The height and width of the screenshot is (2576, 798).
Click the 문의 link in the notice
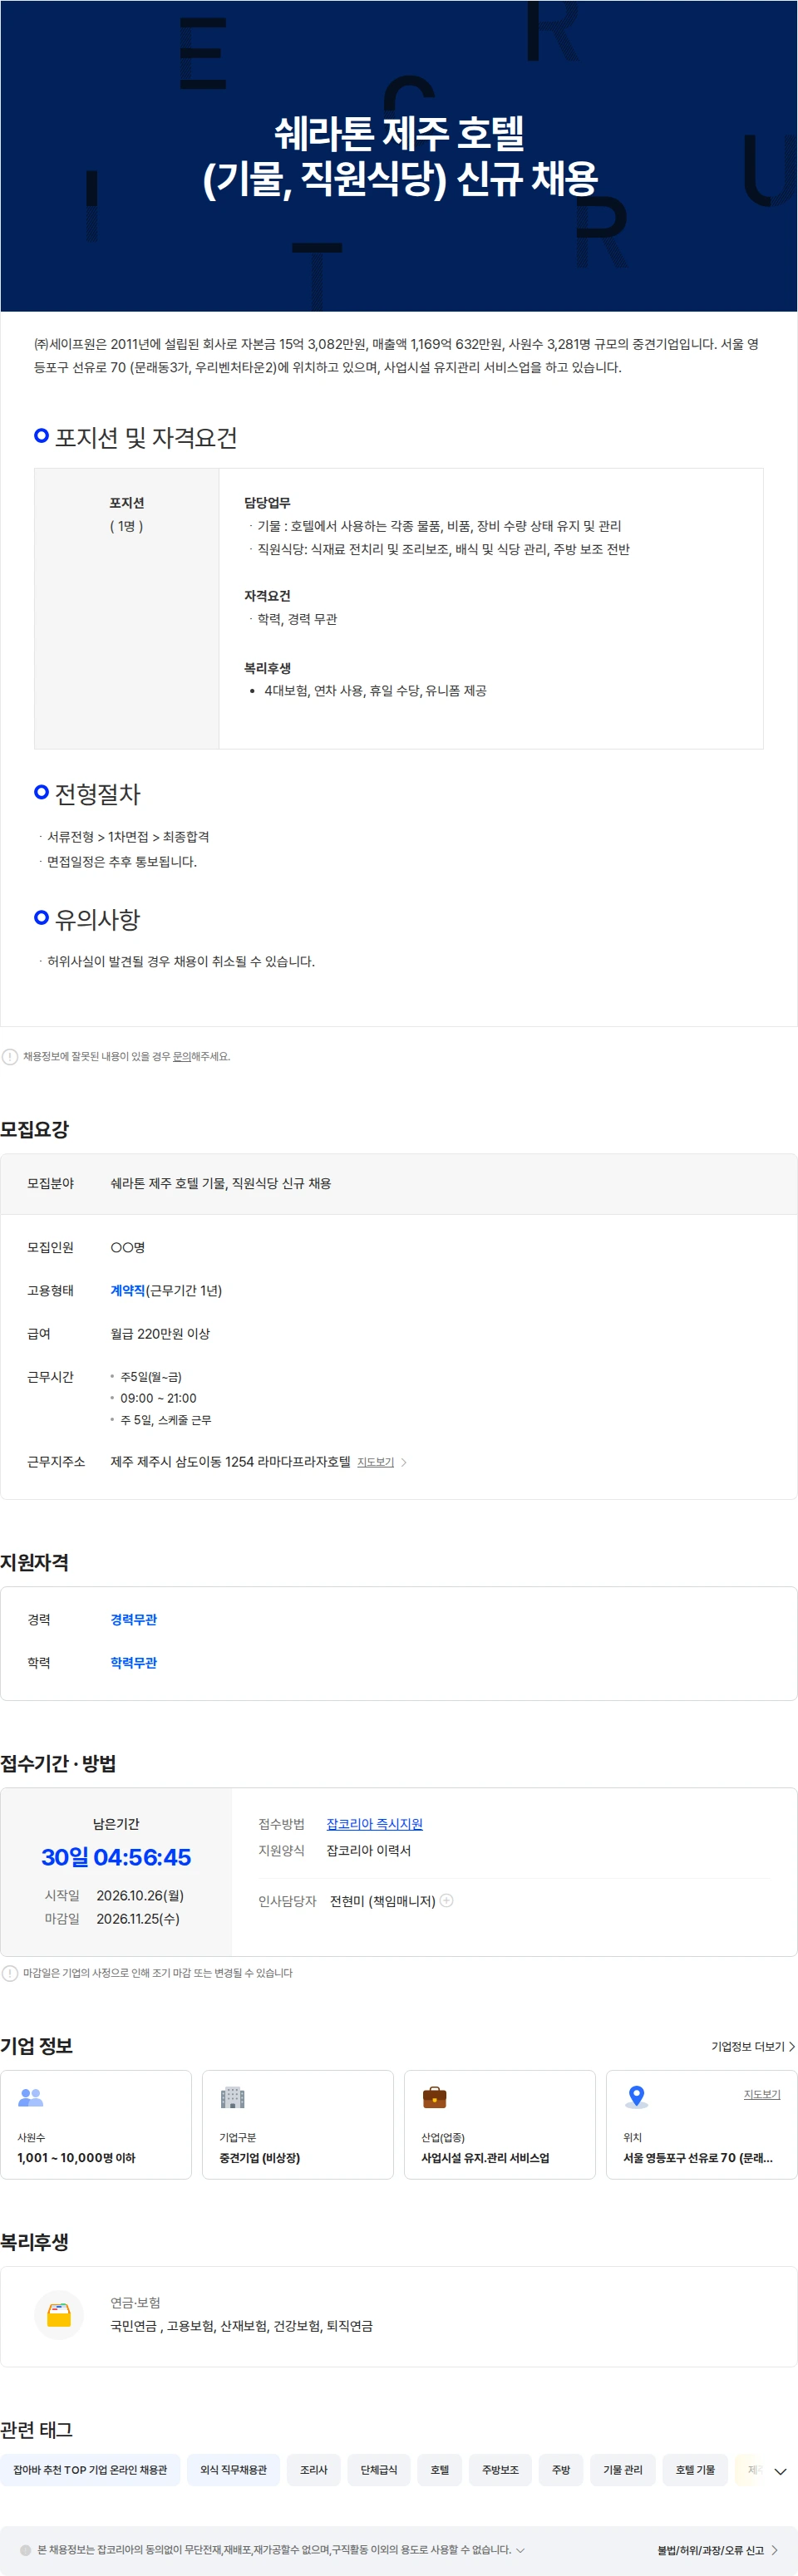[x=181, y=1056]
